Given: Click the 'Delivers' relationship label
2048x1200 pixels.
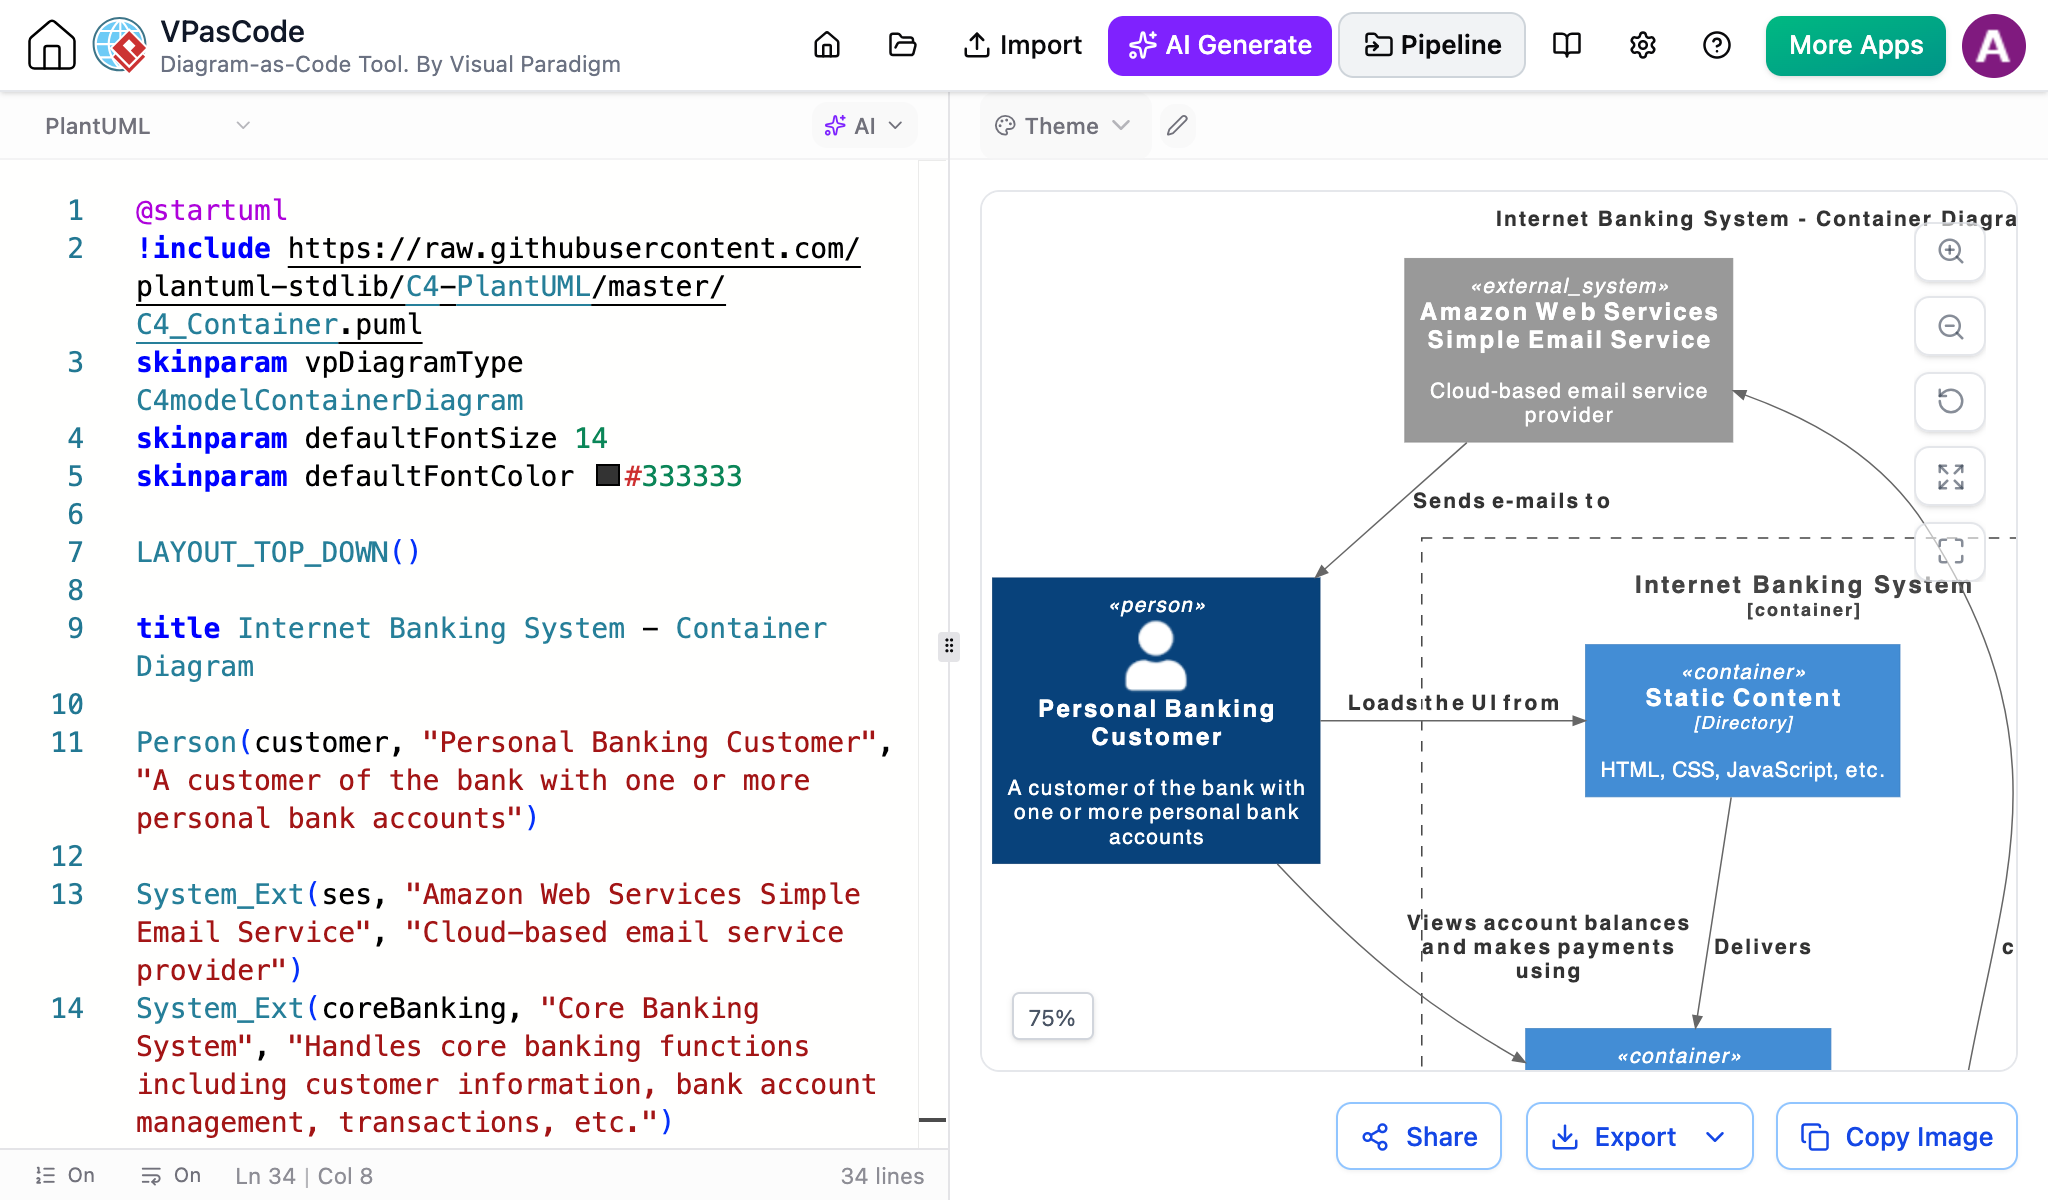Looking at the screenshot, I should point(1762,946).
